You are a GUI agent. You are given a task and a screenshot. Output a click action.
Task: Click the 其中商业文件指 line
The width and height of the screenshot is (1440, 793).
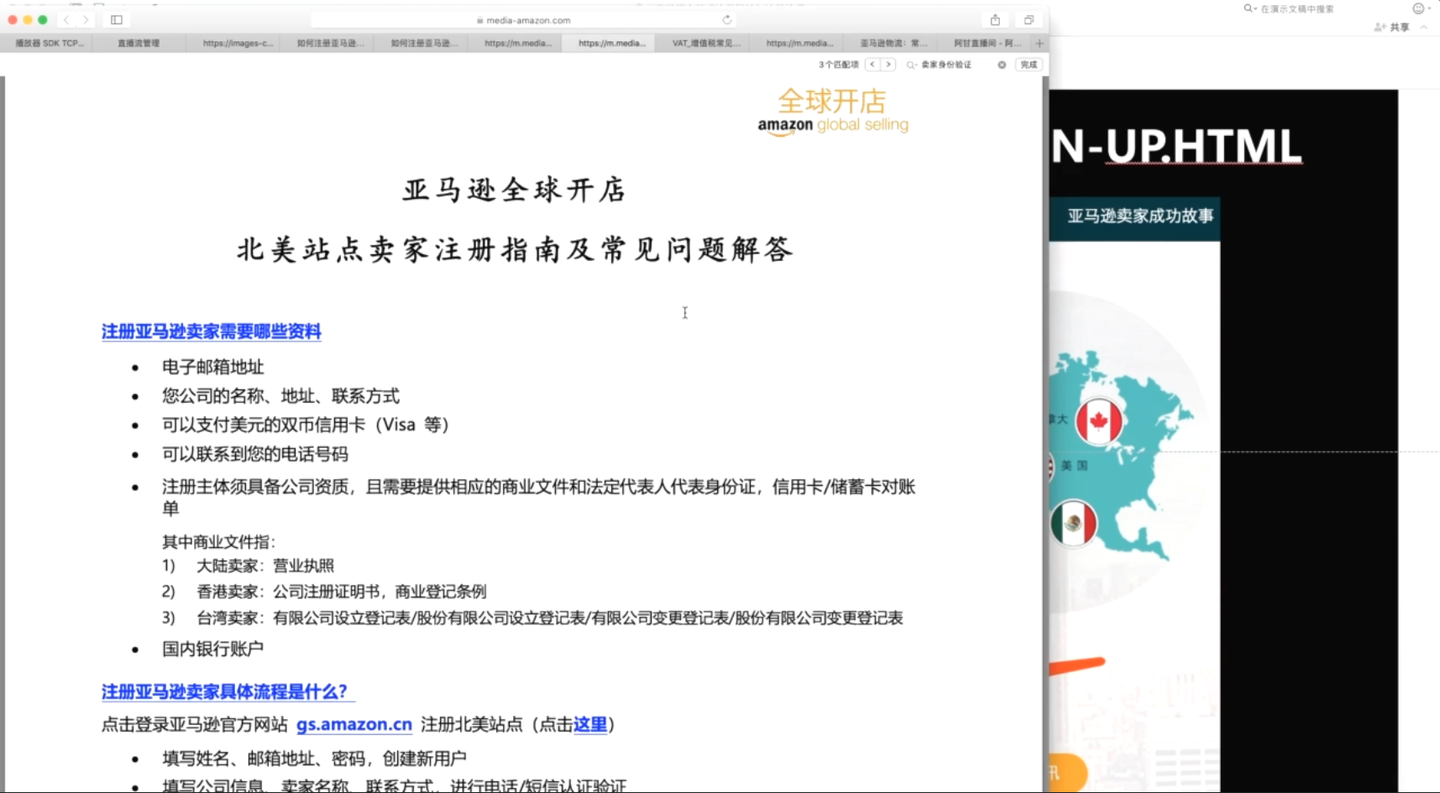click(x=219, y=542)
